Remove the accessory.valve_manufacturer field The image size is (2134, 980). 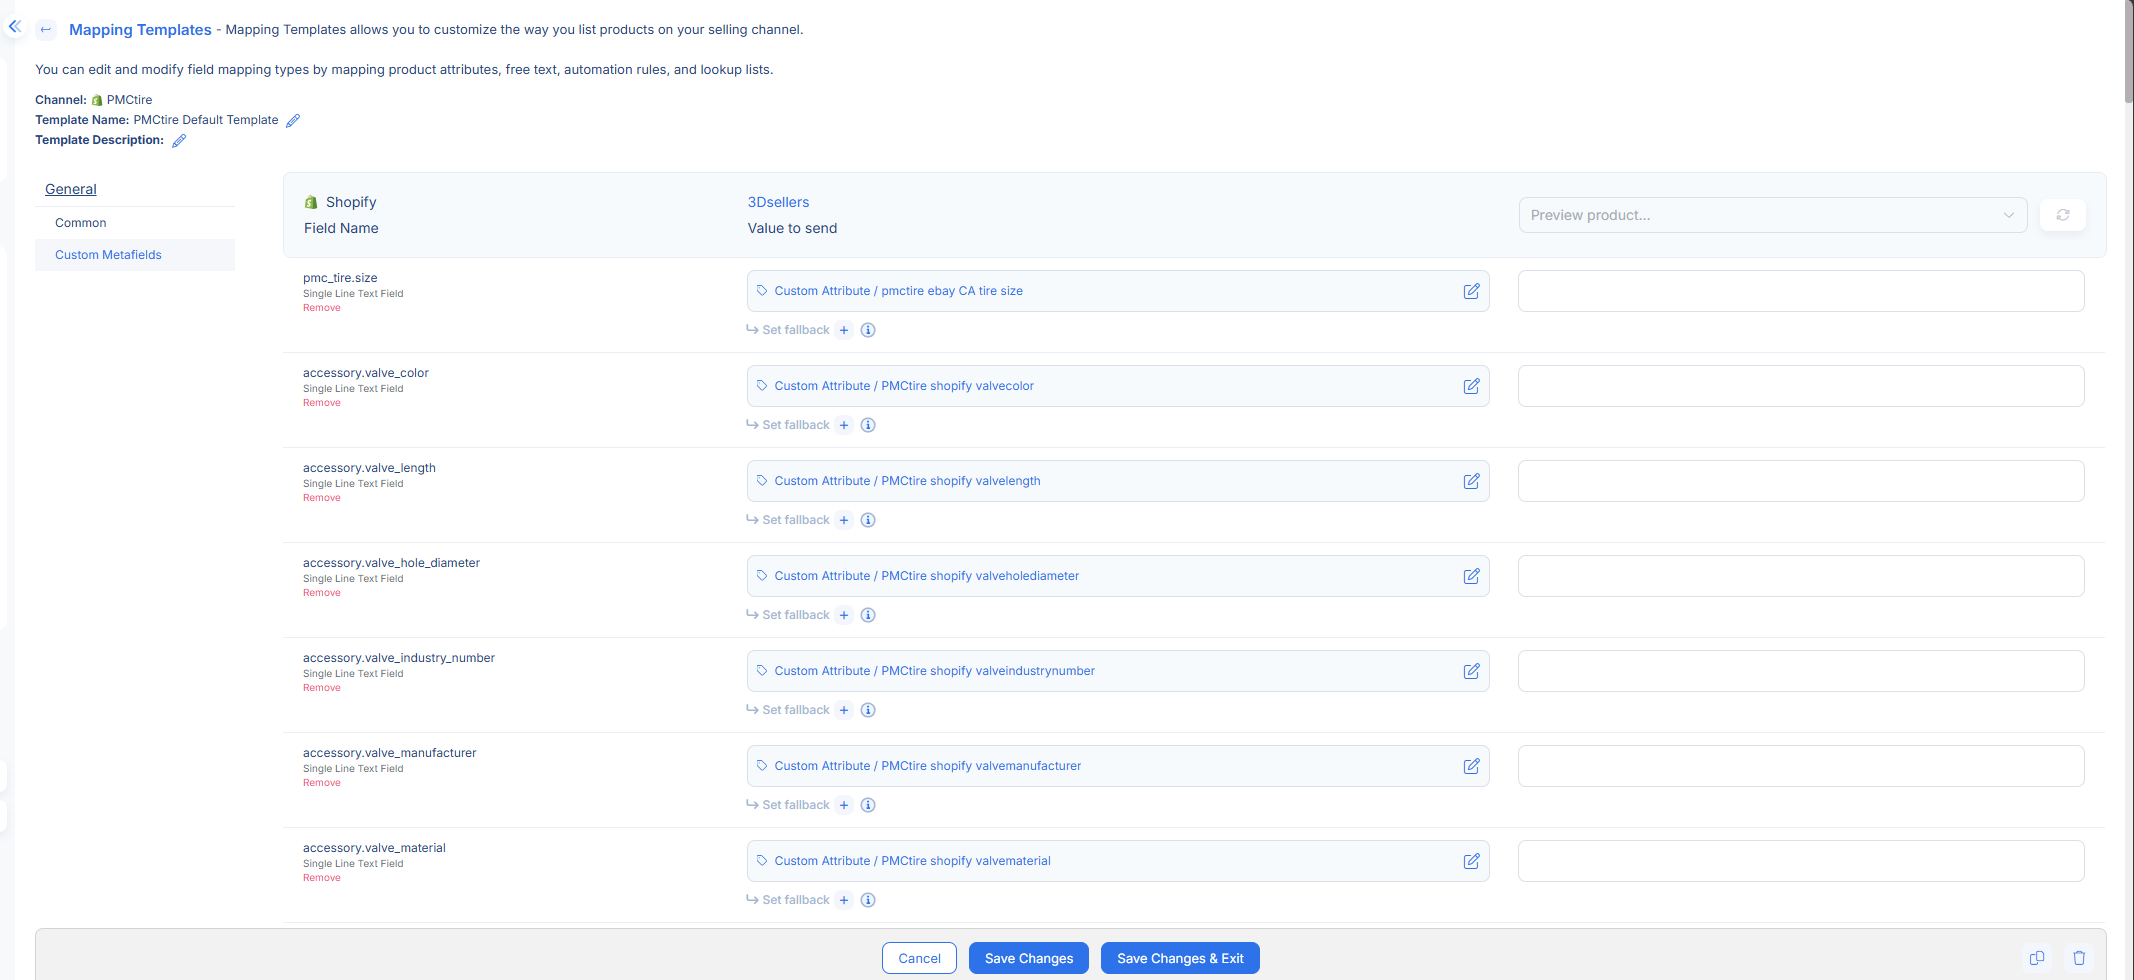321,782
